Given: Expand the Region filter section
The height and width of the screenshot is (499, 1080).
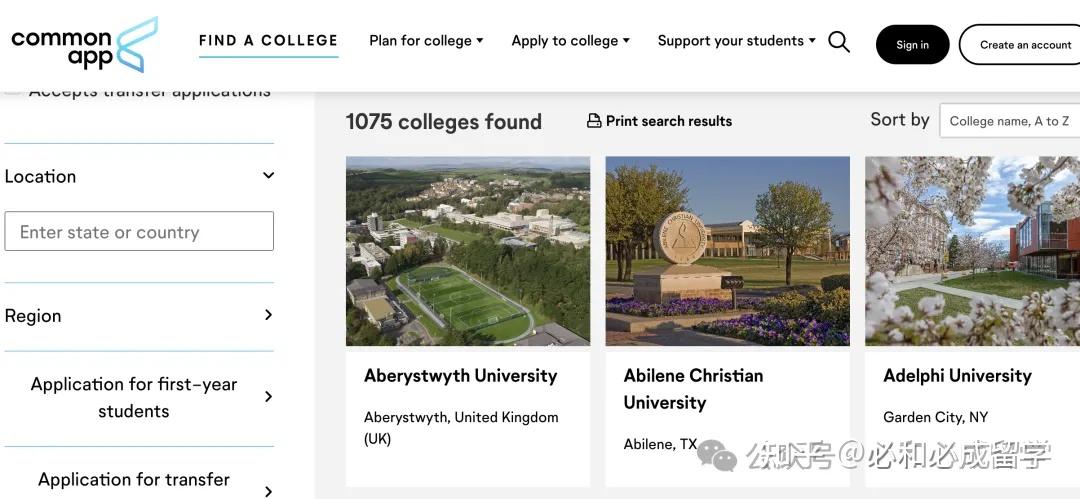Looking at the screenshot, I should point(268,315).
